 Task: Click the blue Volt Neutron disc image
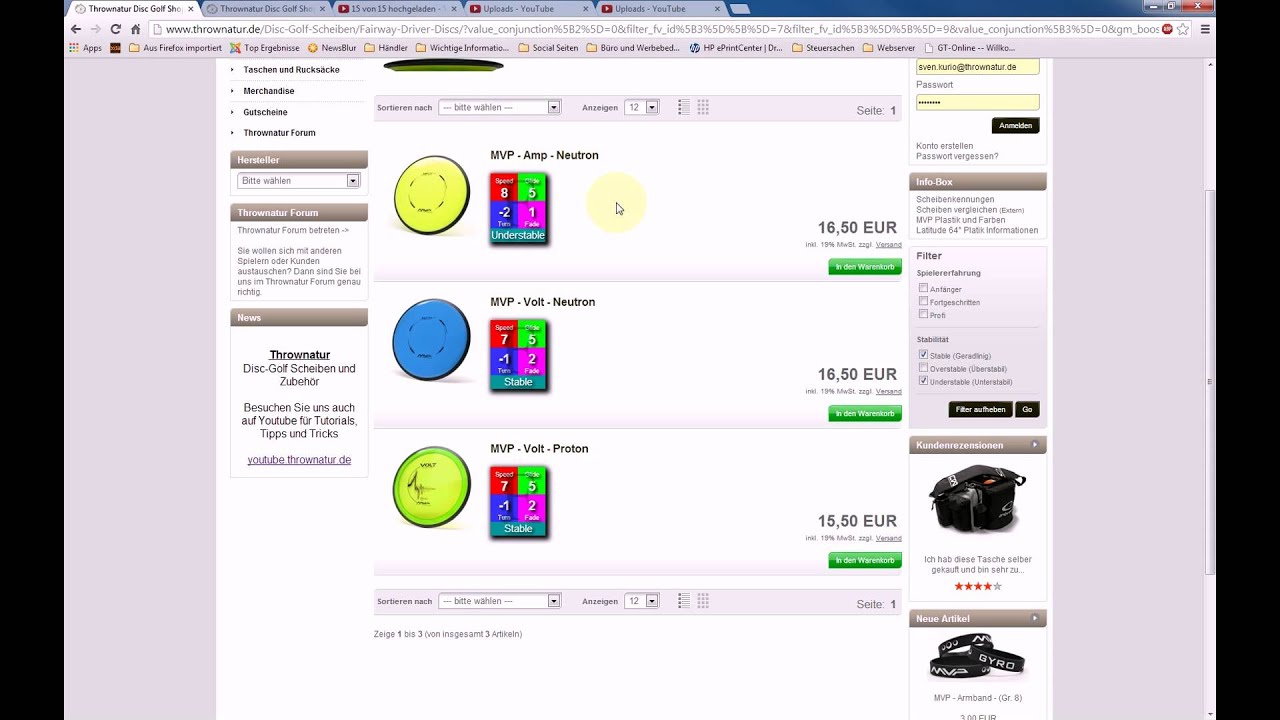coord(432,340)
